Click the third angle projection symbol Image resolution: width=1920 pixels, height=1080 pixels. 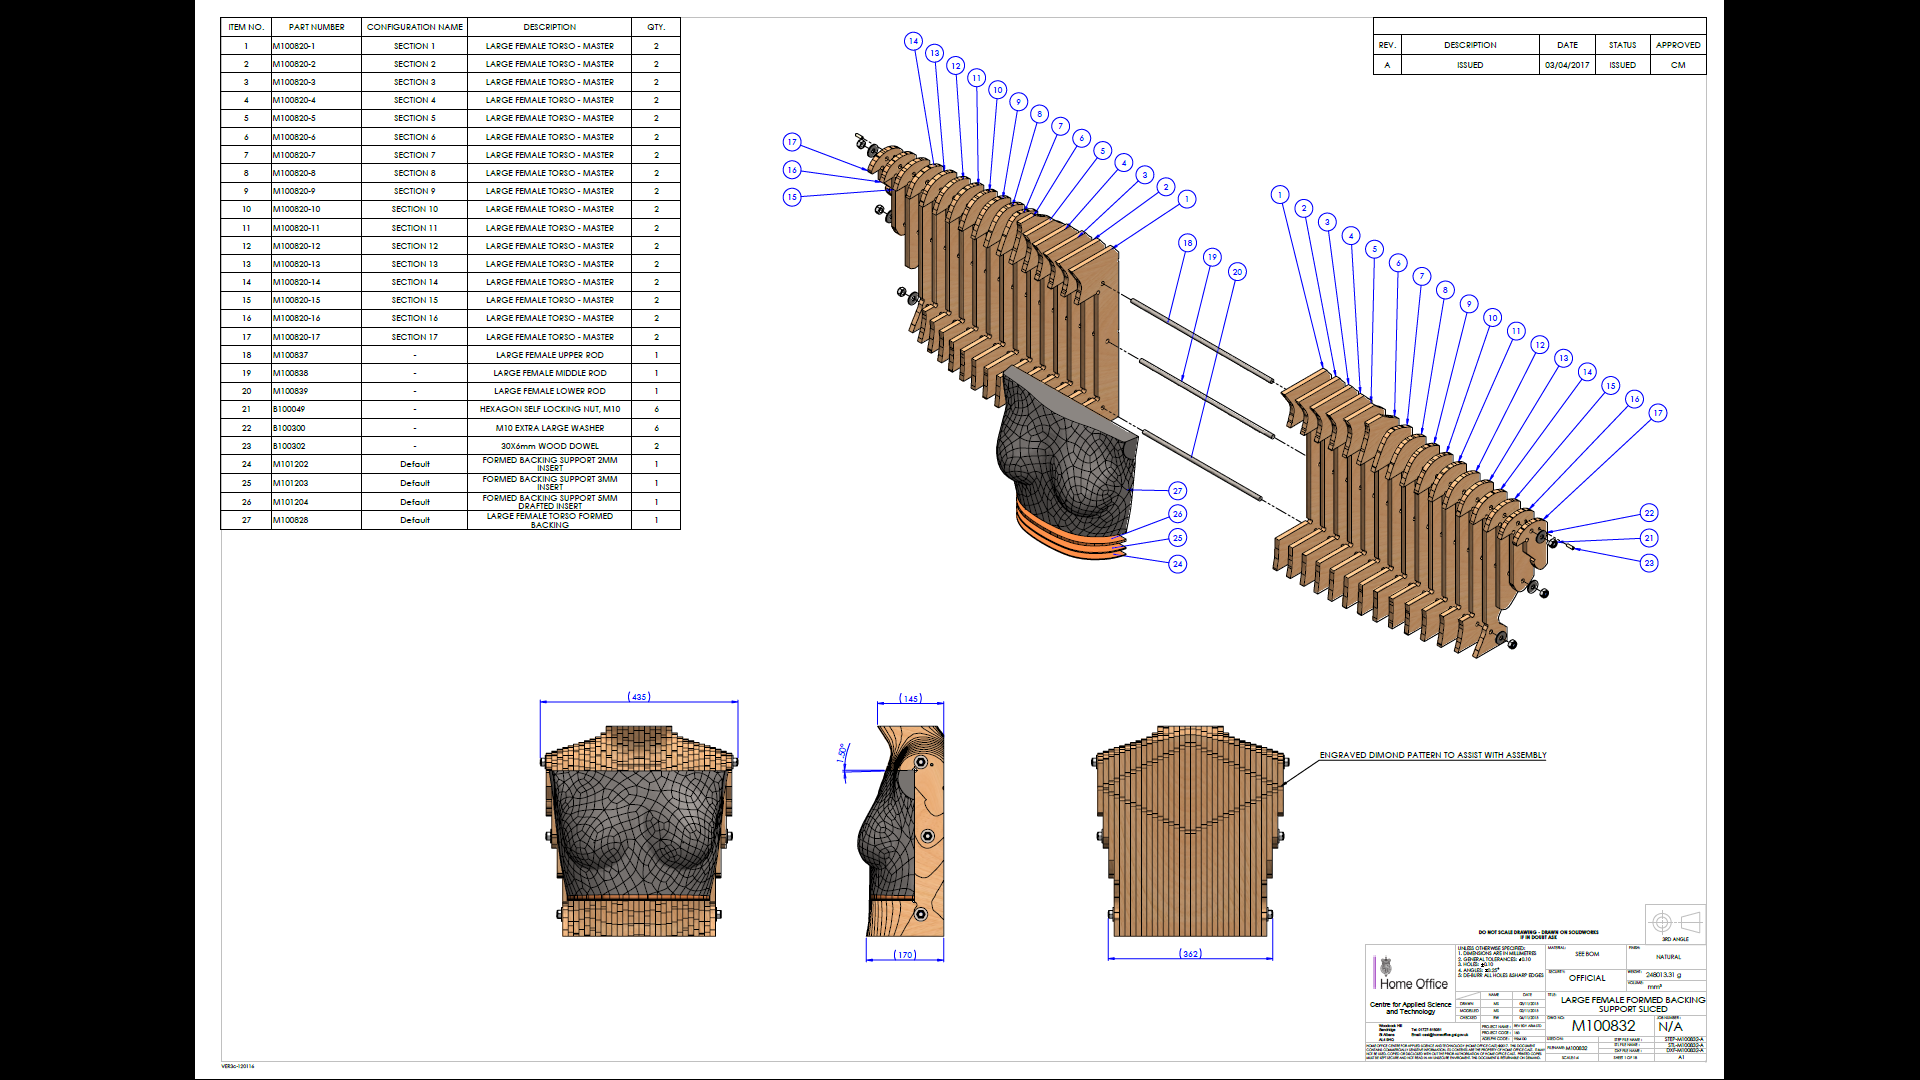click(x=1675, y=922)
